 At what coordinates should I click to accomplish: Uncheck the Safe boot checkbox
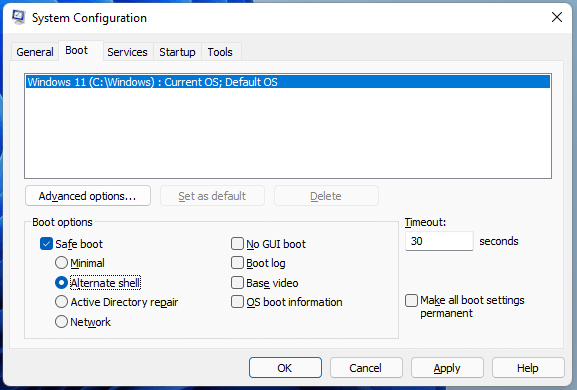pos(46,244)
